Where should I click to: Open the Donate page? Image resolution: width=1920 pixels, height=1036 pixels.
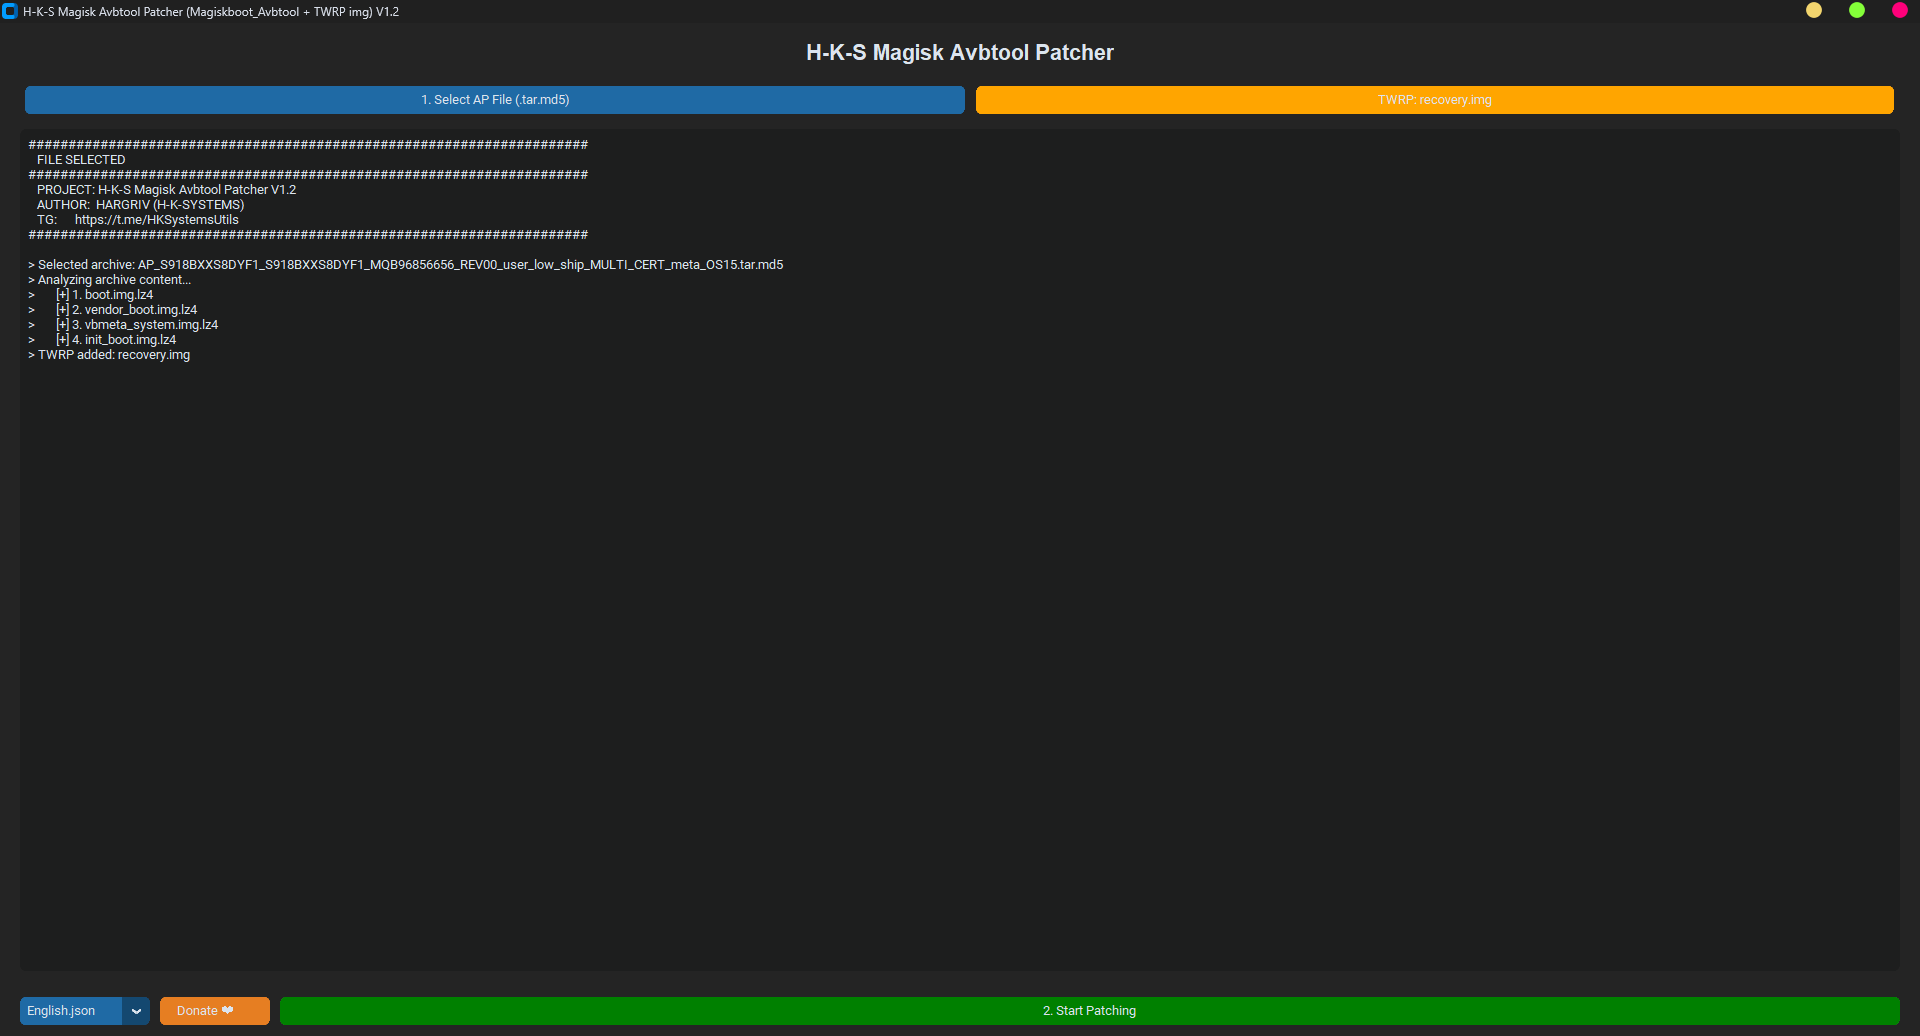pyautogui.click(x=214, y=1010)
